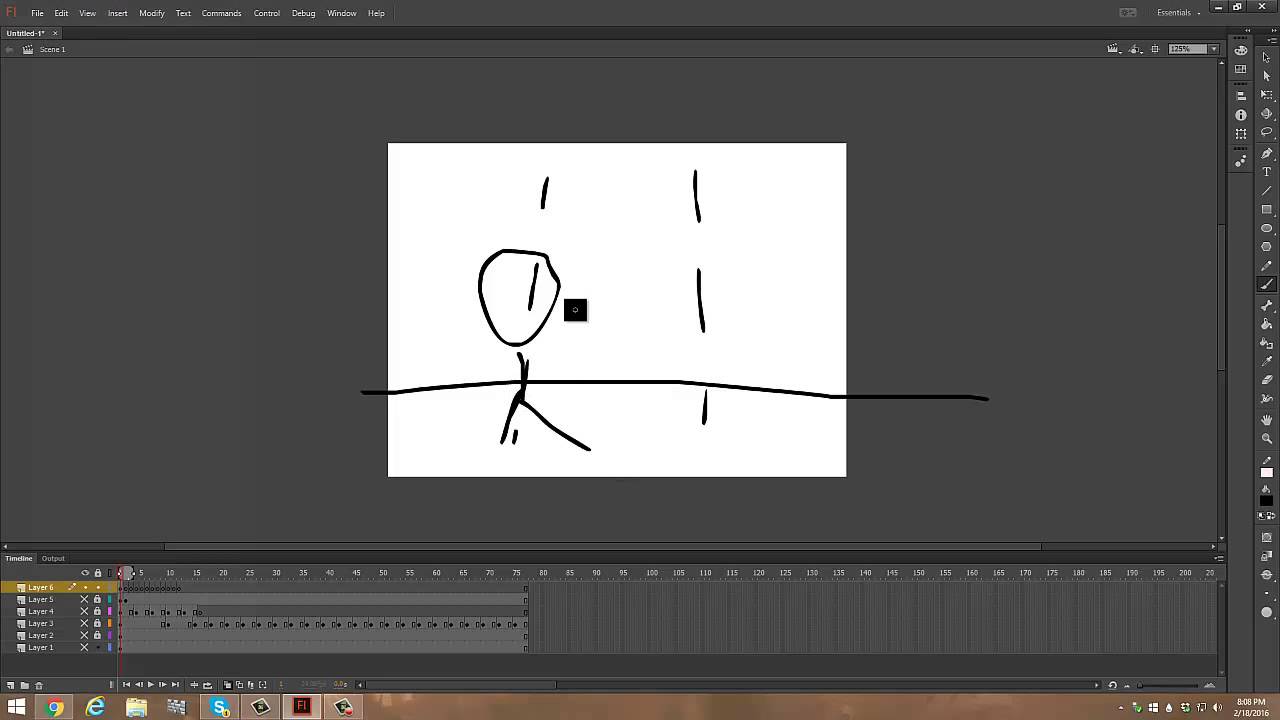Image resolution: width=1280 pixels, height=720 pixels.
Task: Open the collapsed Align panel
Action: tap(1241, 96)
